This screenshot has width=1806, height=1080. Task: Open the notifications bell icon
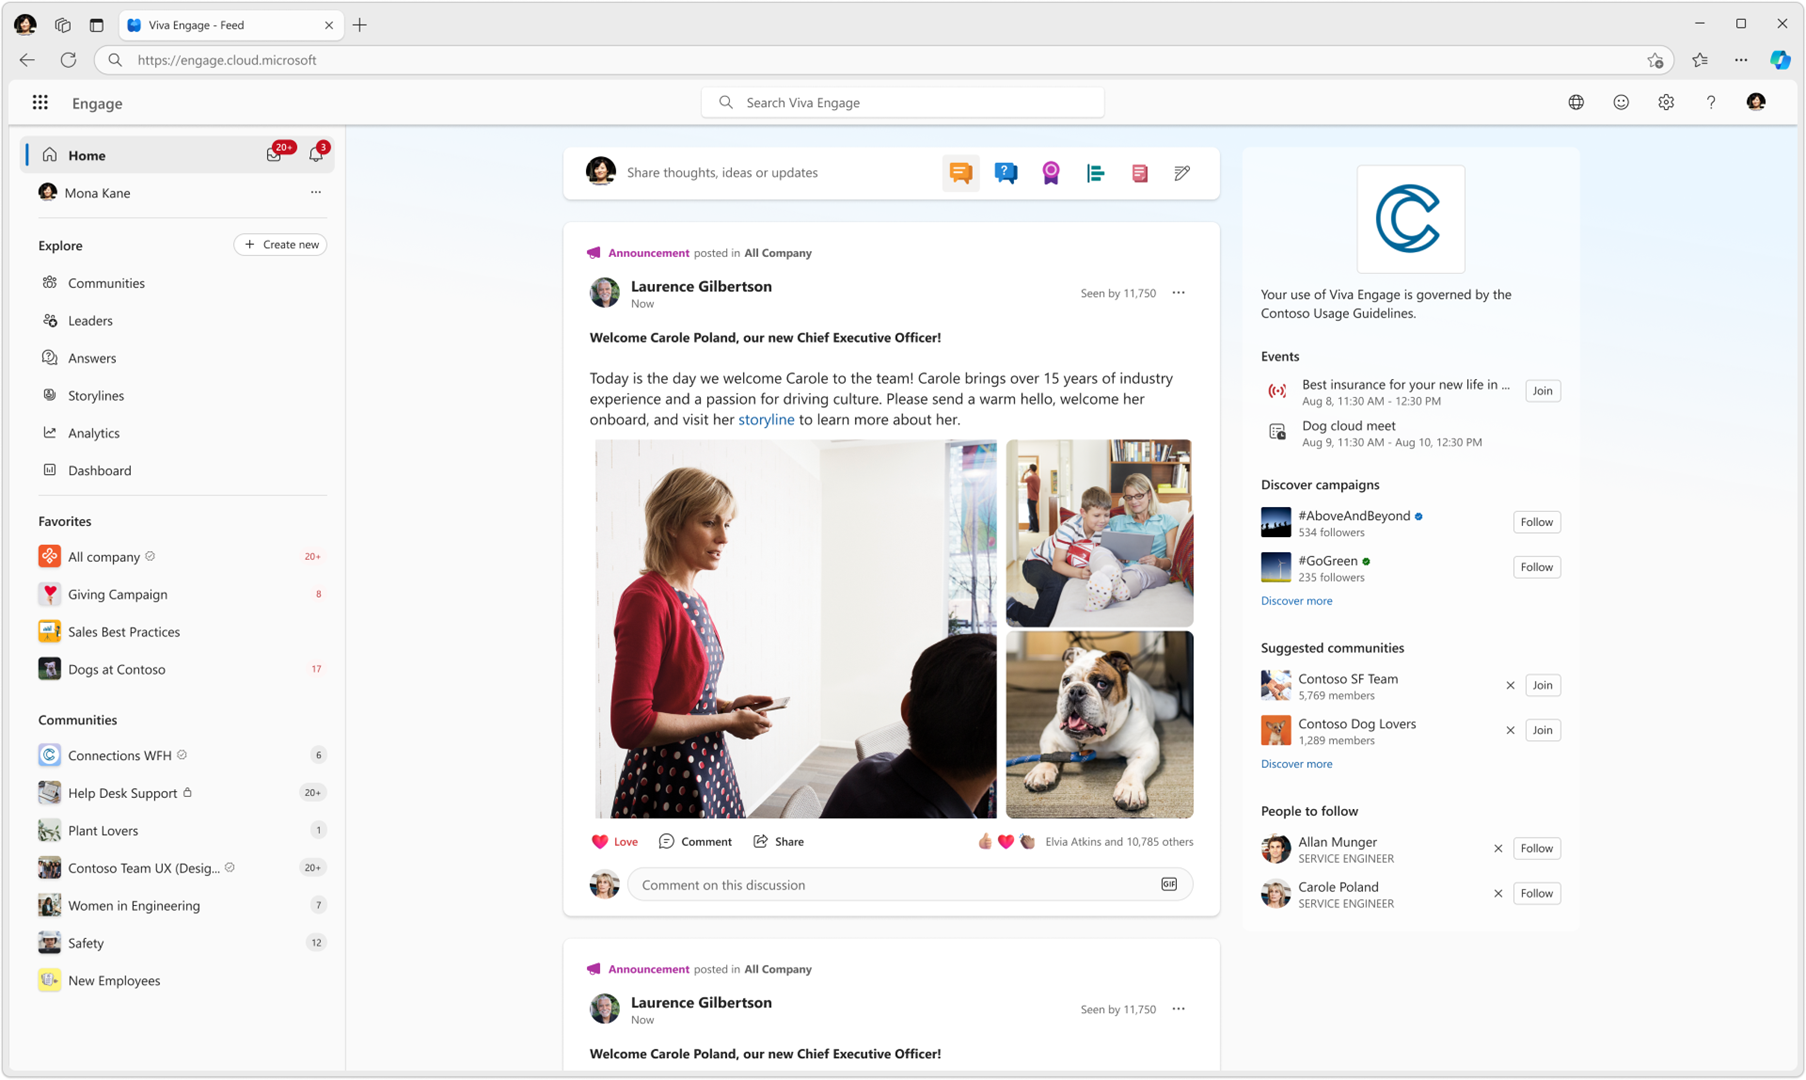point(316,154)
